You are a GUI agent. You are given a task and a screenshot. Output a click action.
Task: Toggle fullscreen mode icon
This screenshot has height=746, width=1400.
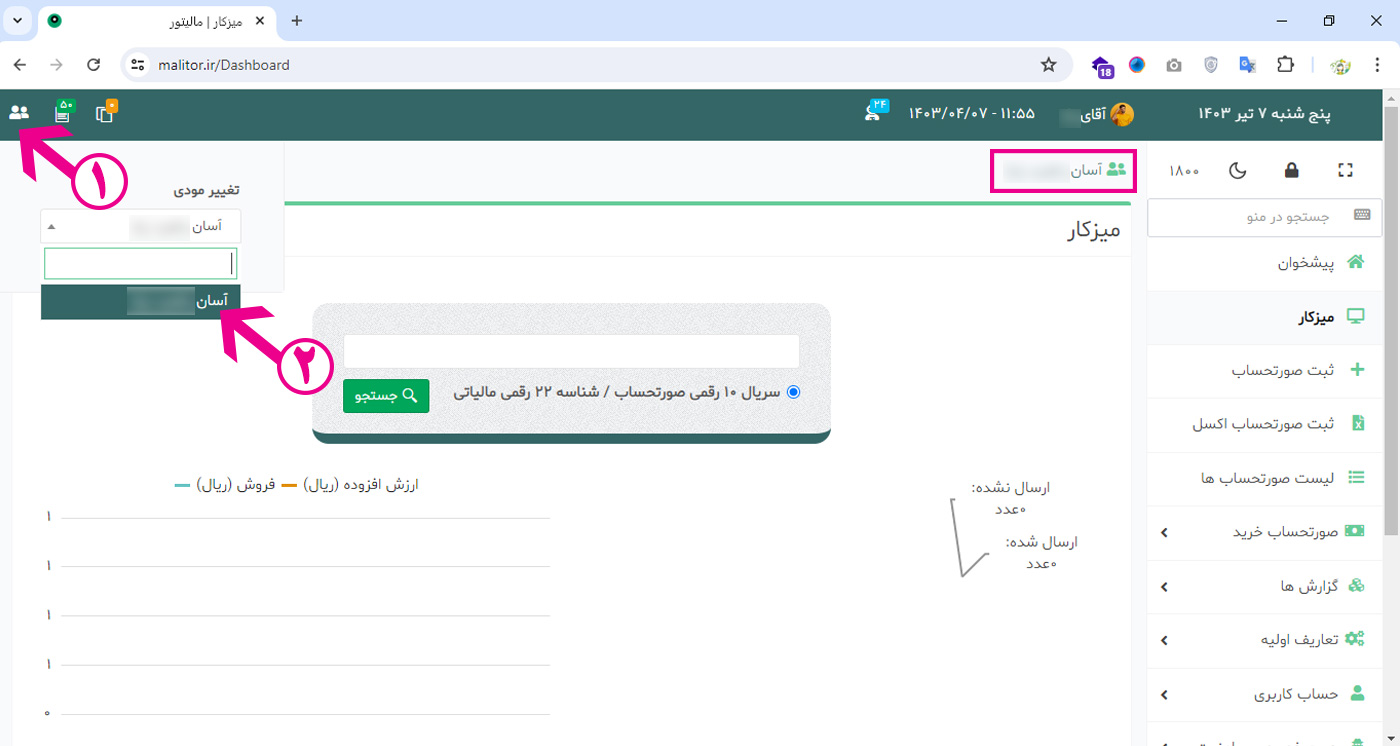(x=1345, y=170)
